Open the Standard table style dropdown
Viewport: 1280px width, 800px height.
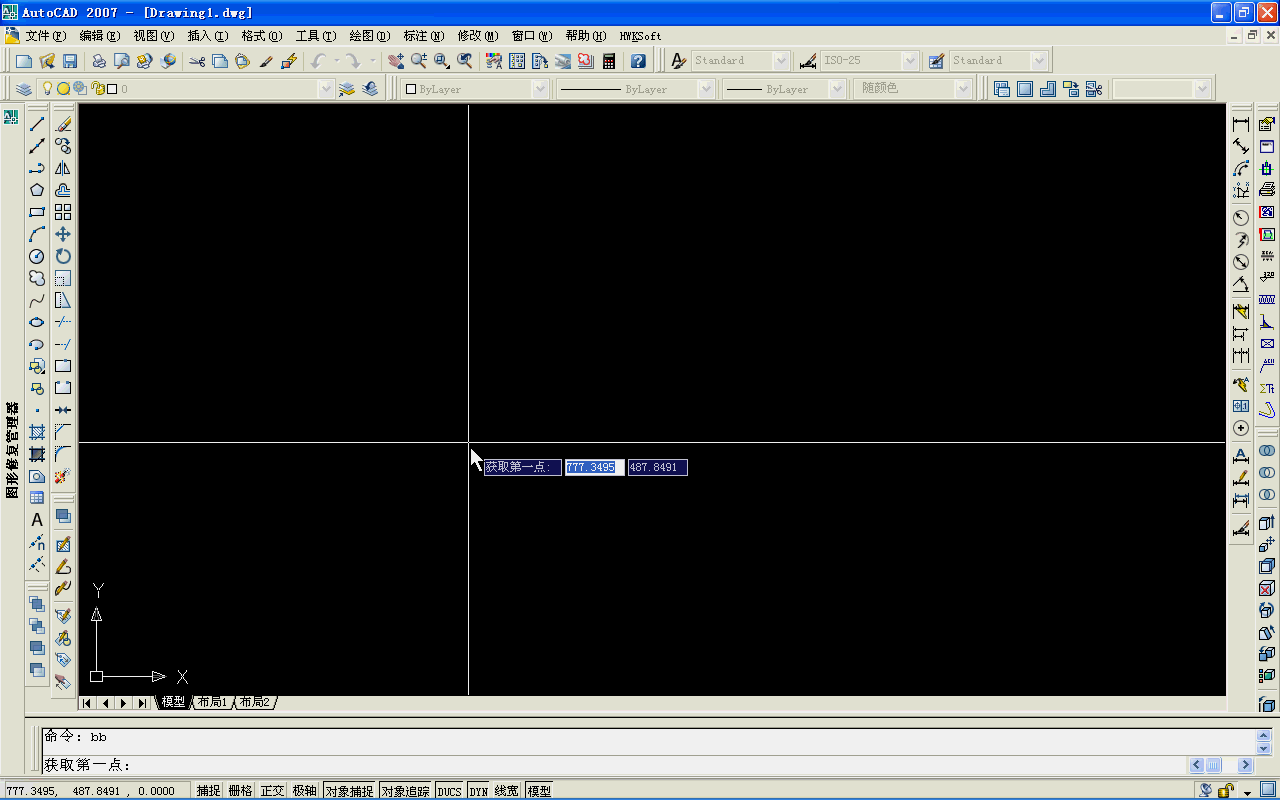[x=998, y=61]
